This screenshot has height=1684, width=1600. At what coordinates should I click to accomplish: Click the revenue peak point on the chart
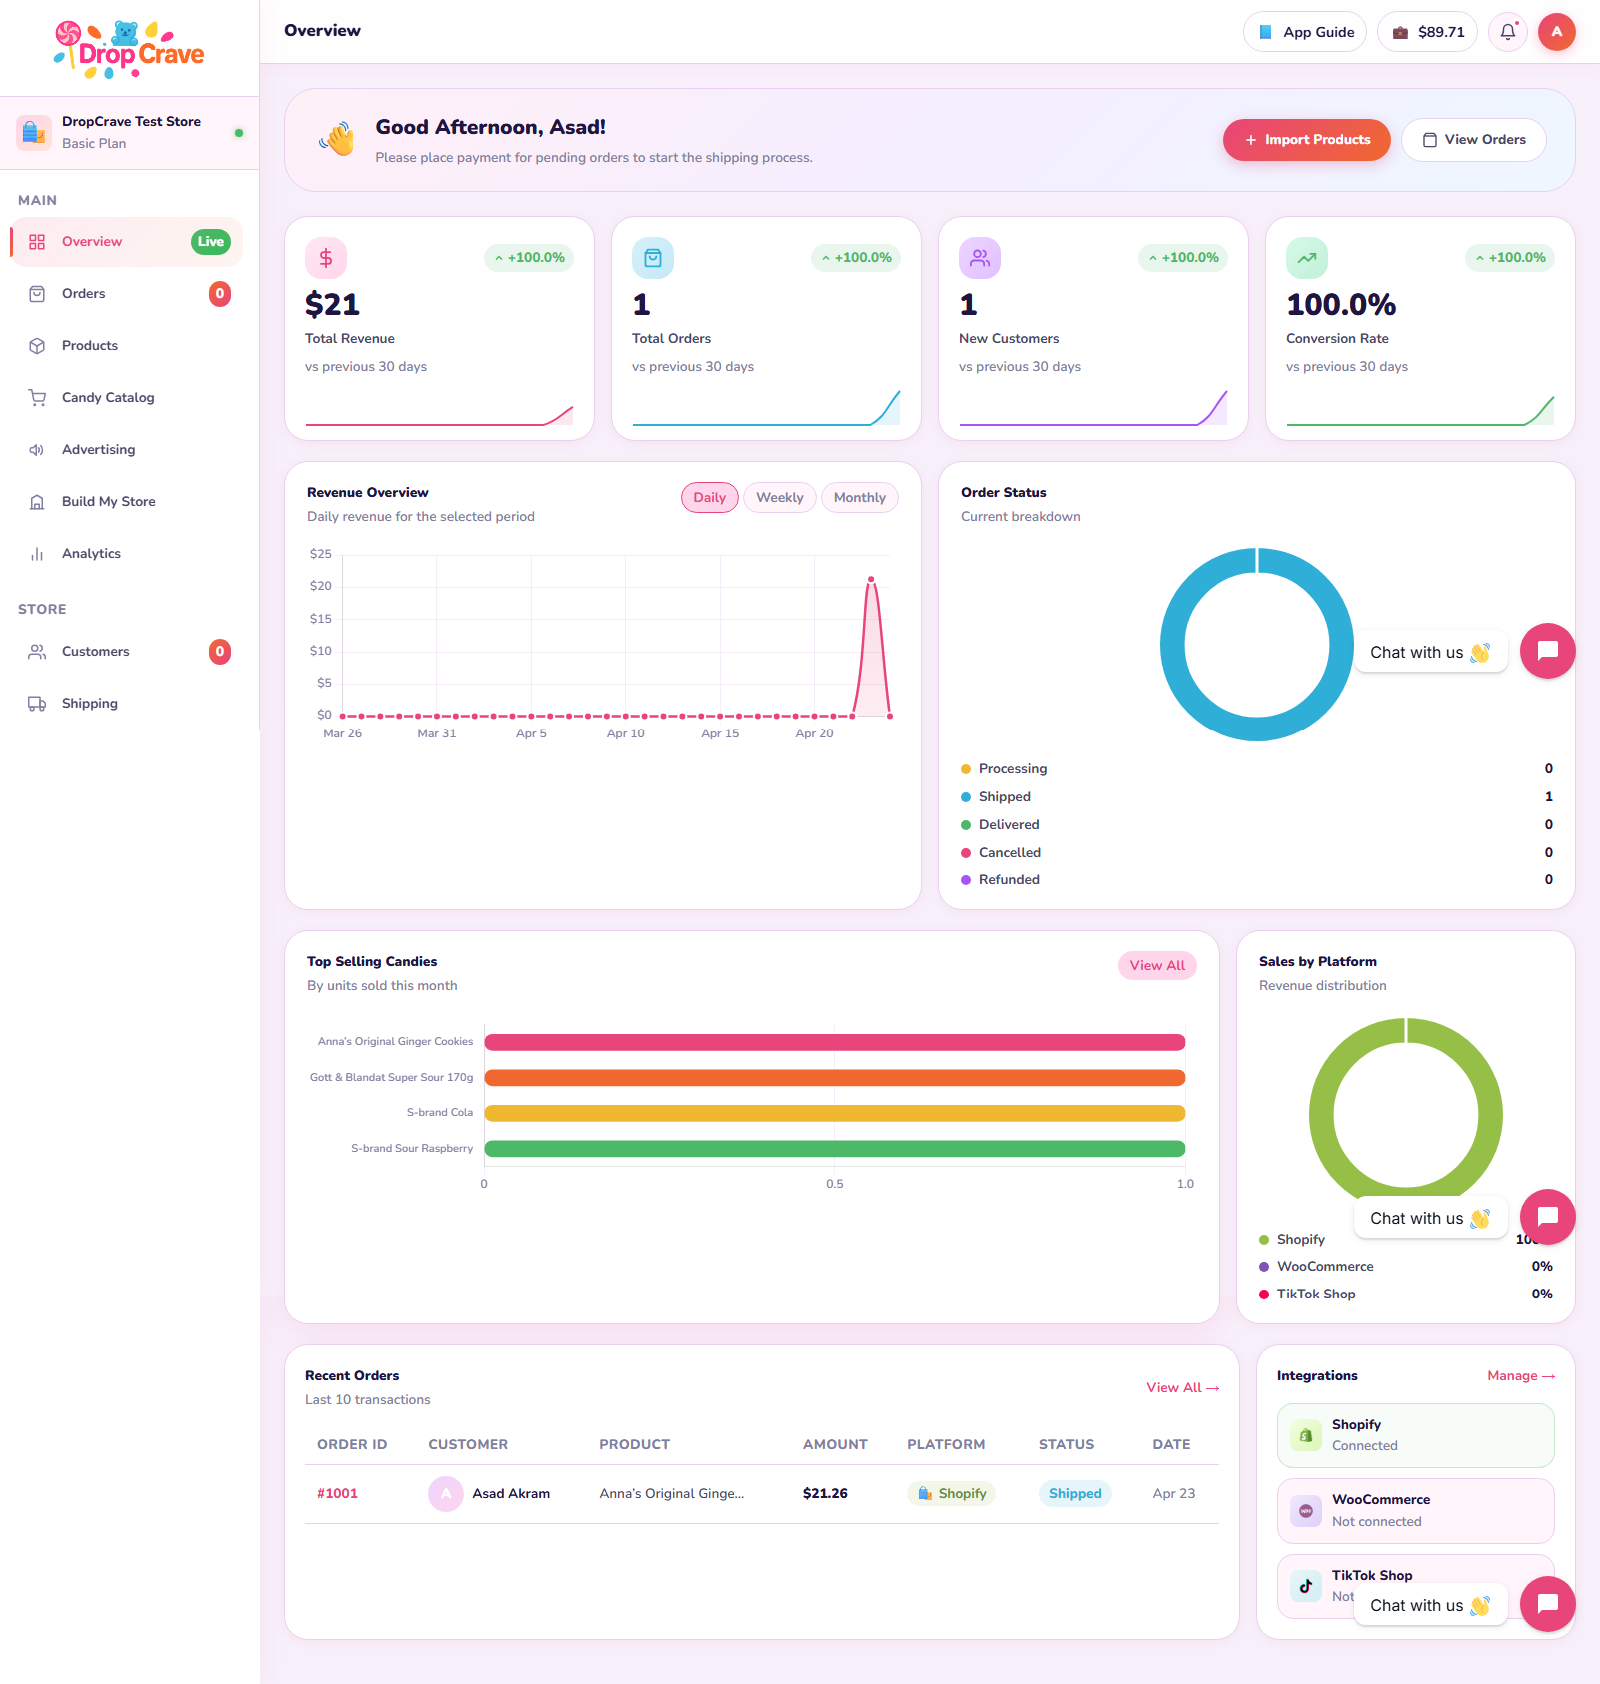point(871,580)
